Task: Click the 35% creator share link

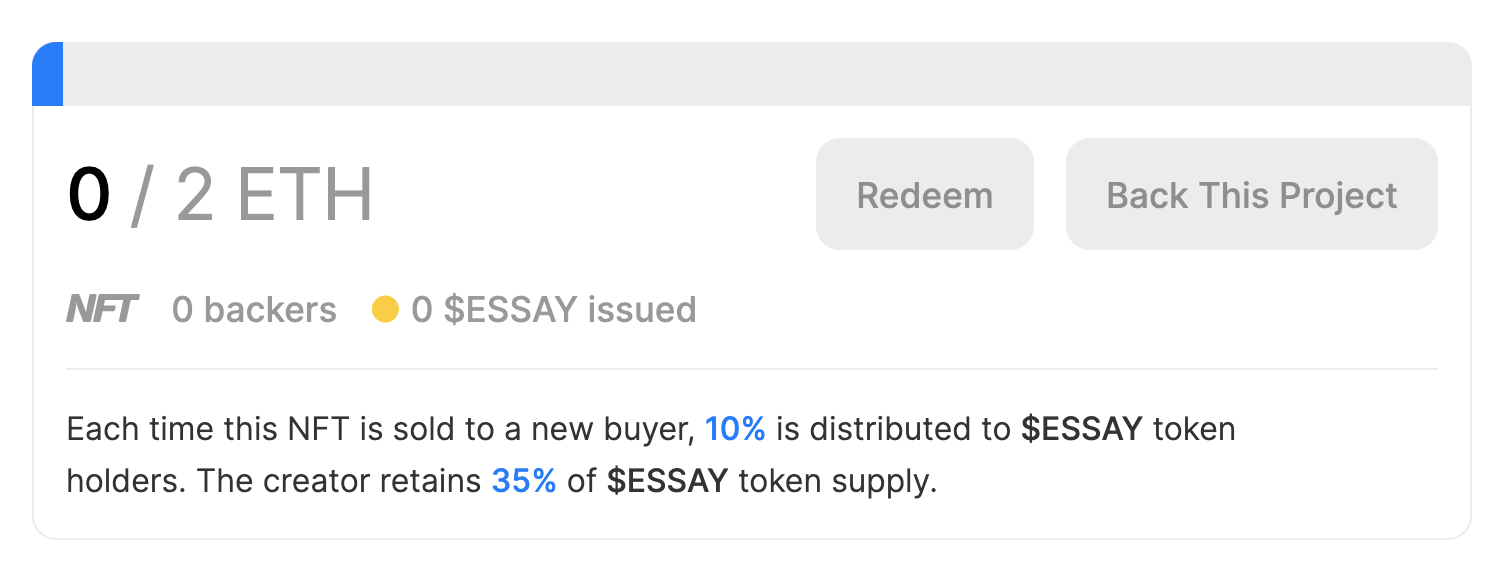Action: pyautogui.click(x=524, y=482)
